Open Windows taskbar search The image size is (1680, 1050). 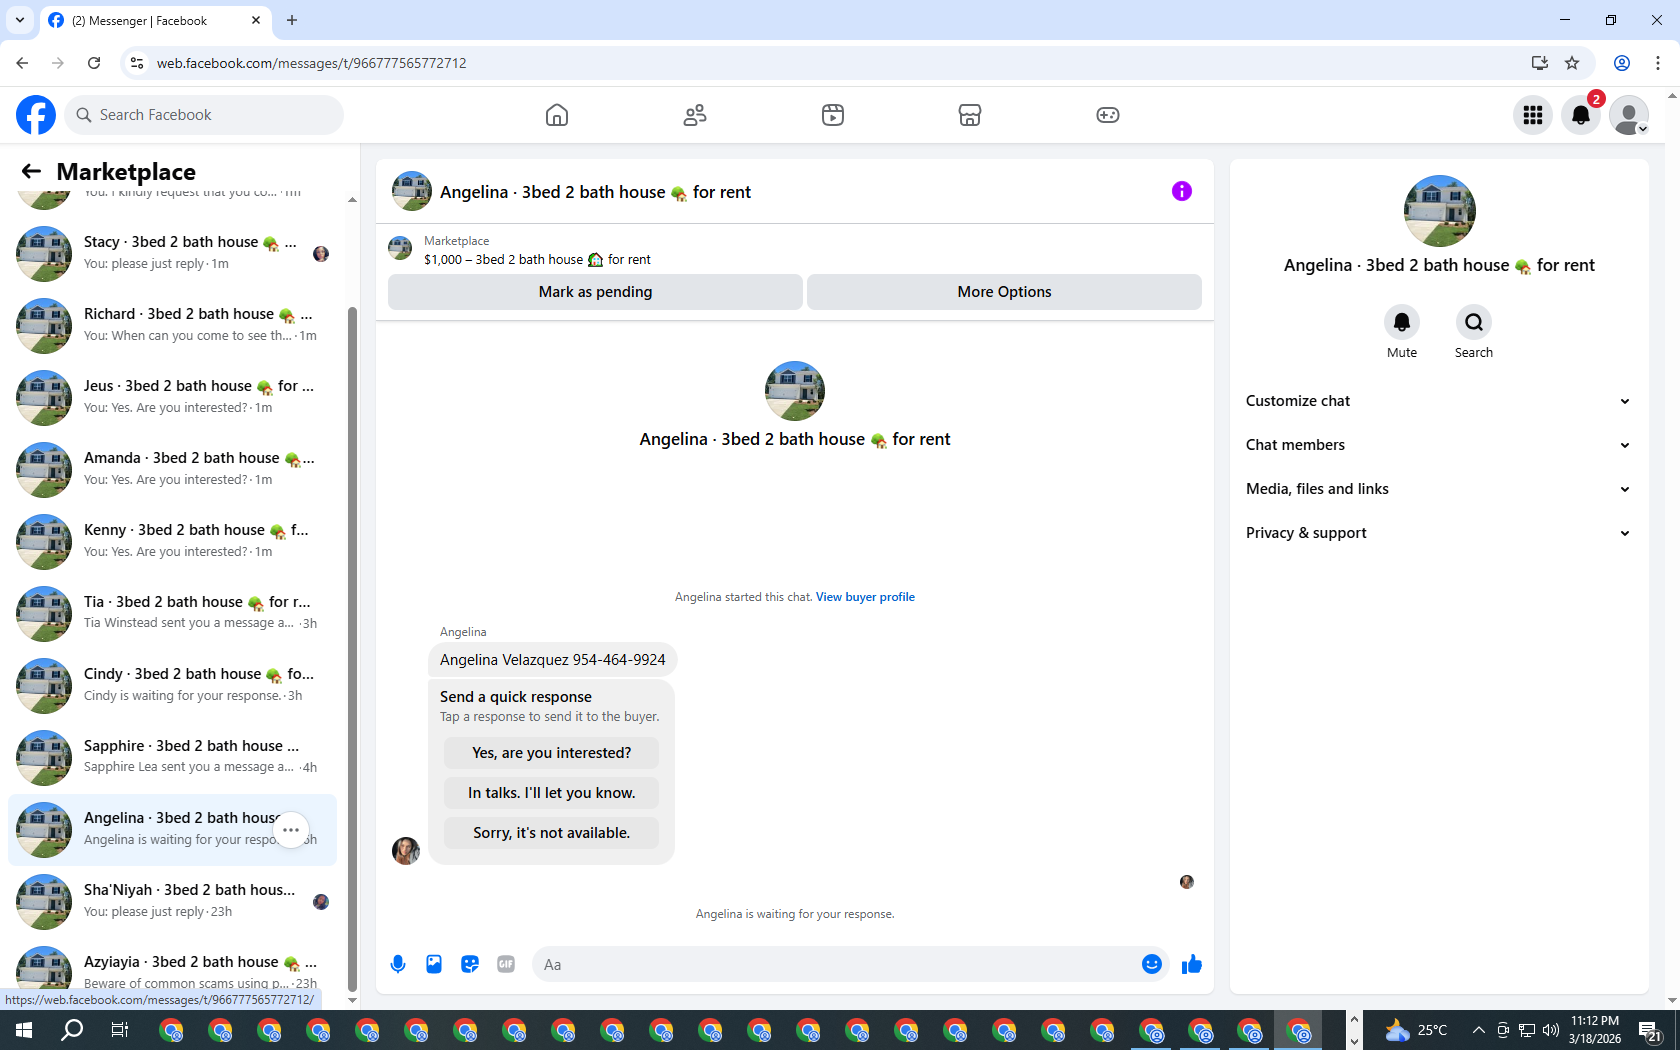[x=72, y=1030]
